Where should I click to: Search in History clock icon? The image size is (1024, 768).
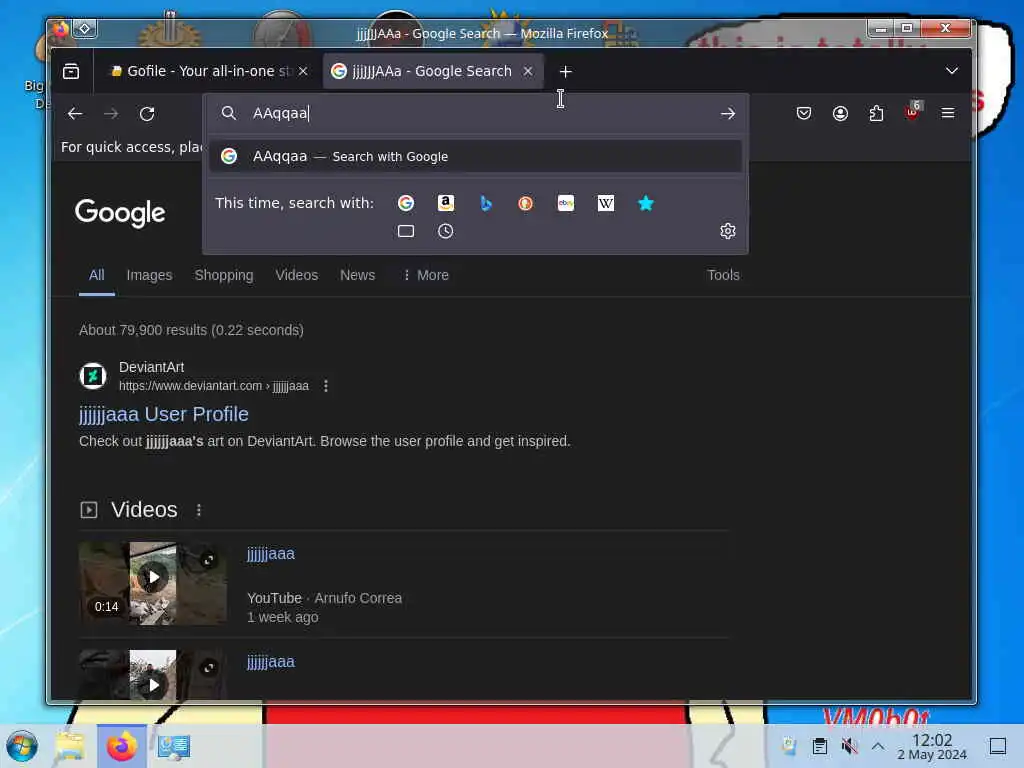pyautogui.click(x=445, y=231)
